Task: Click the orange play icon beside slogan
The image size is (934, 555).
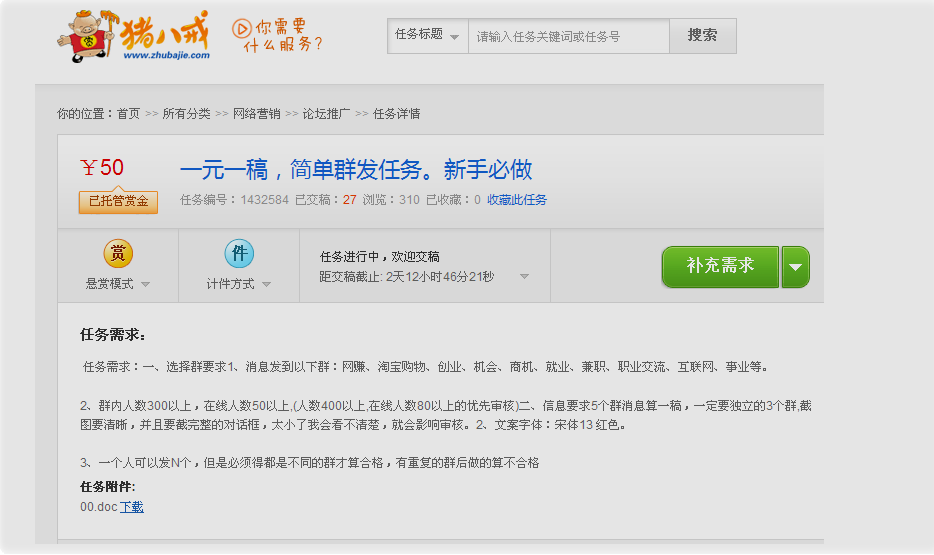Action: click(x=241, y=28)
